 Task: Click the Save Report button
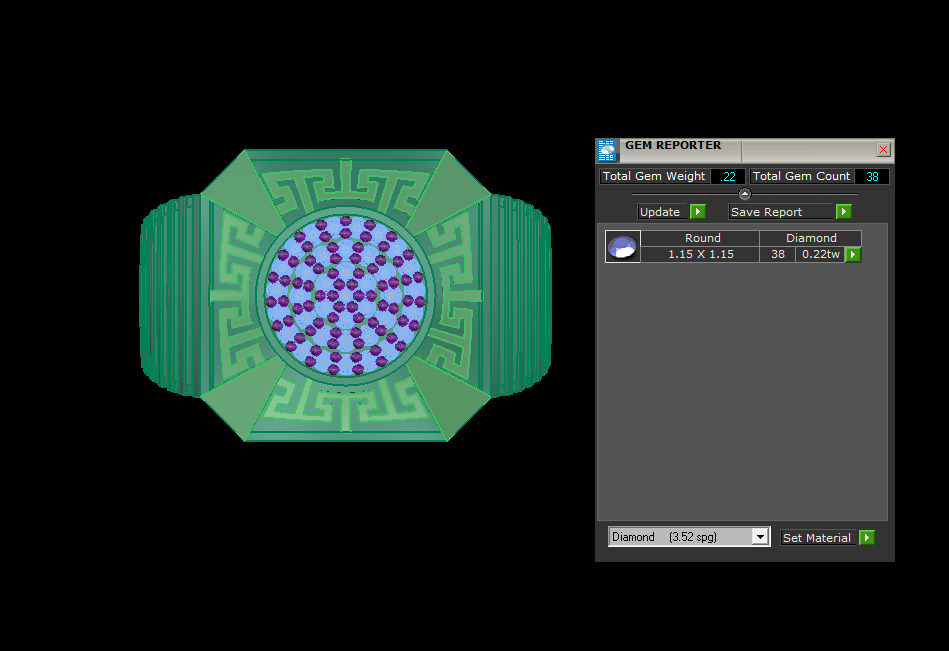click(x=780, y=212)
